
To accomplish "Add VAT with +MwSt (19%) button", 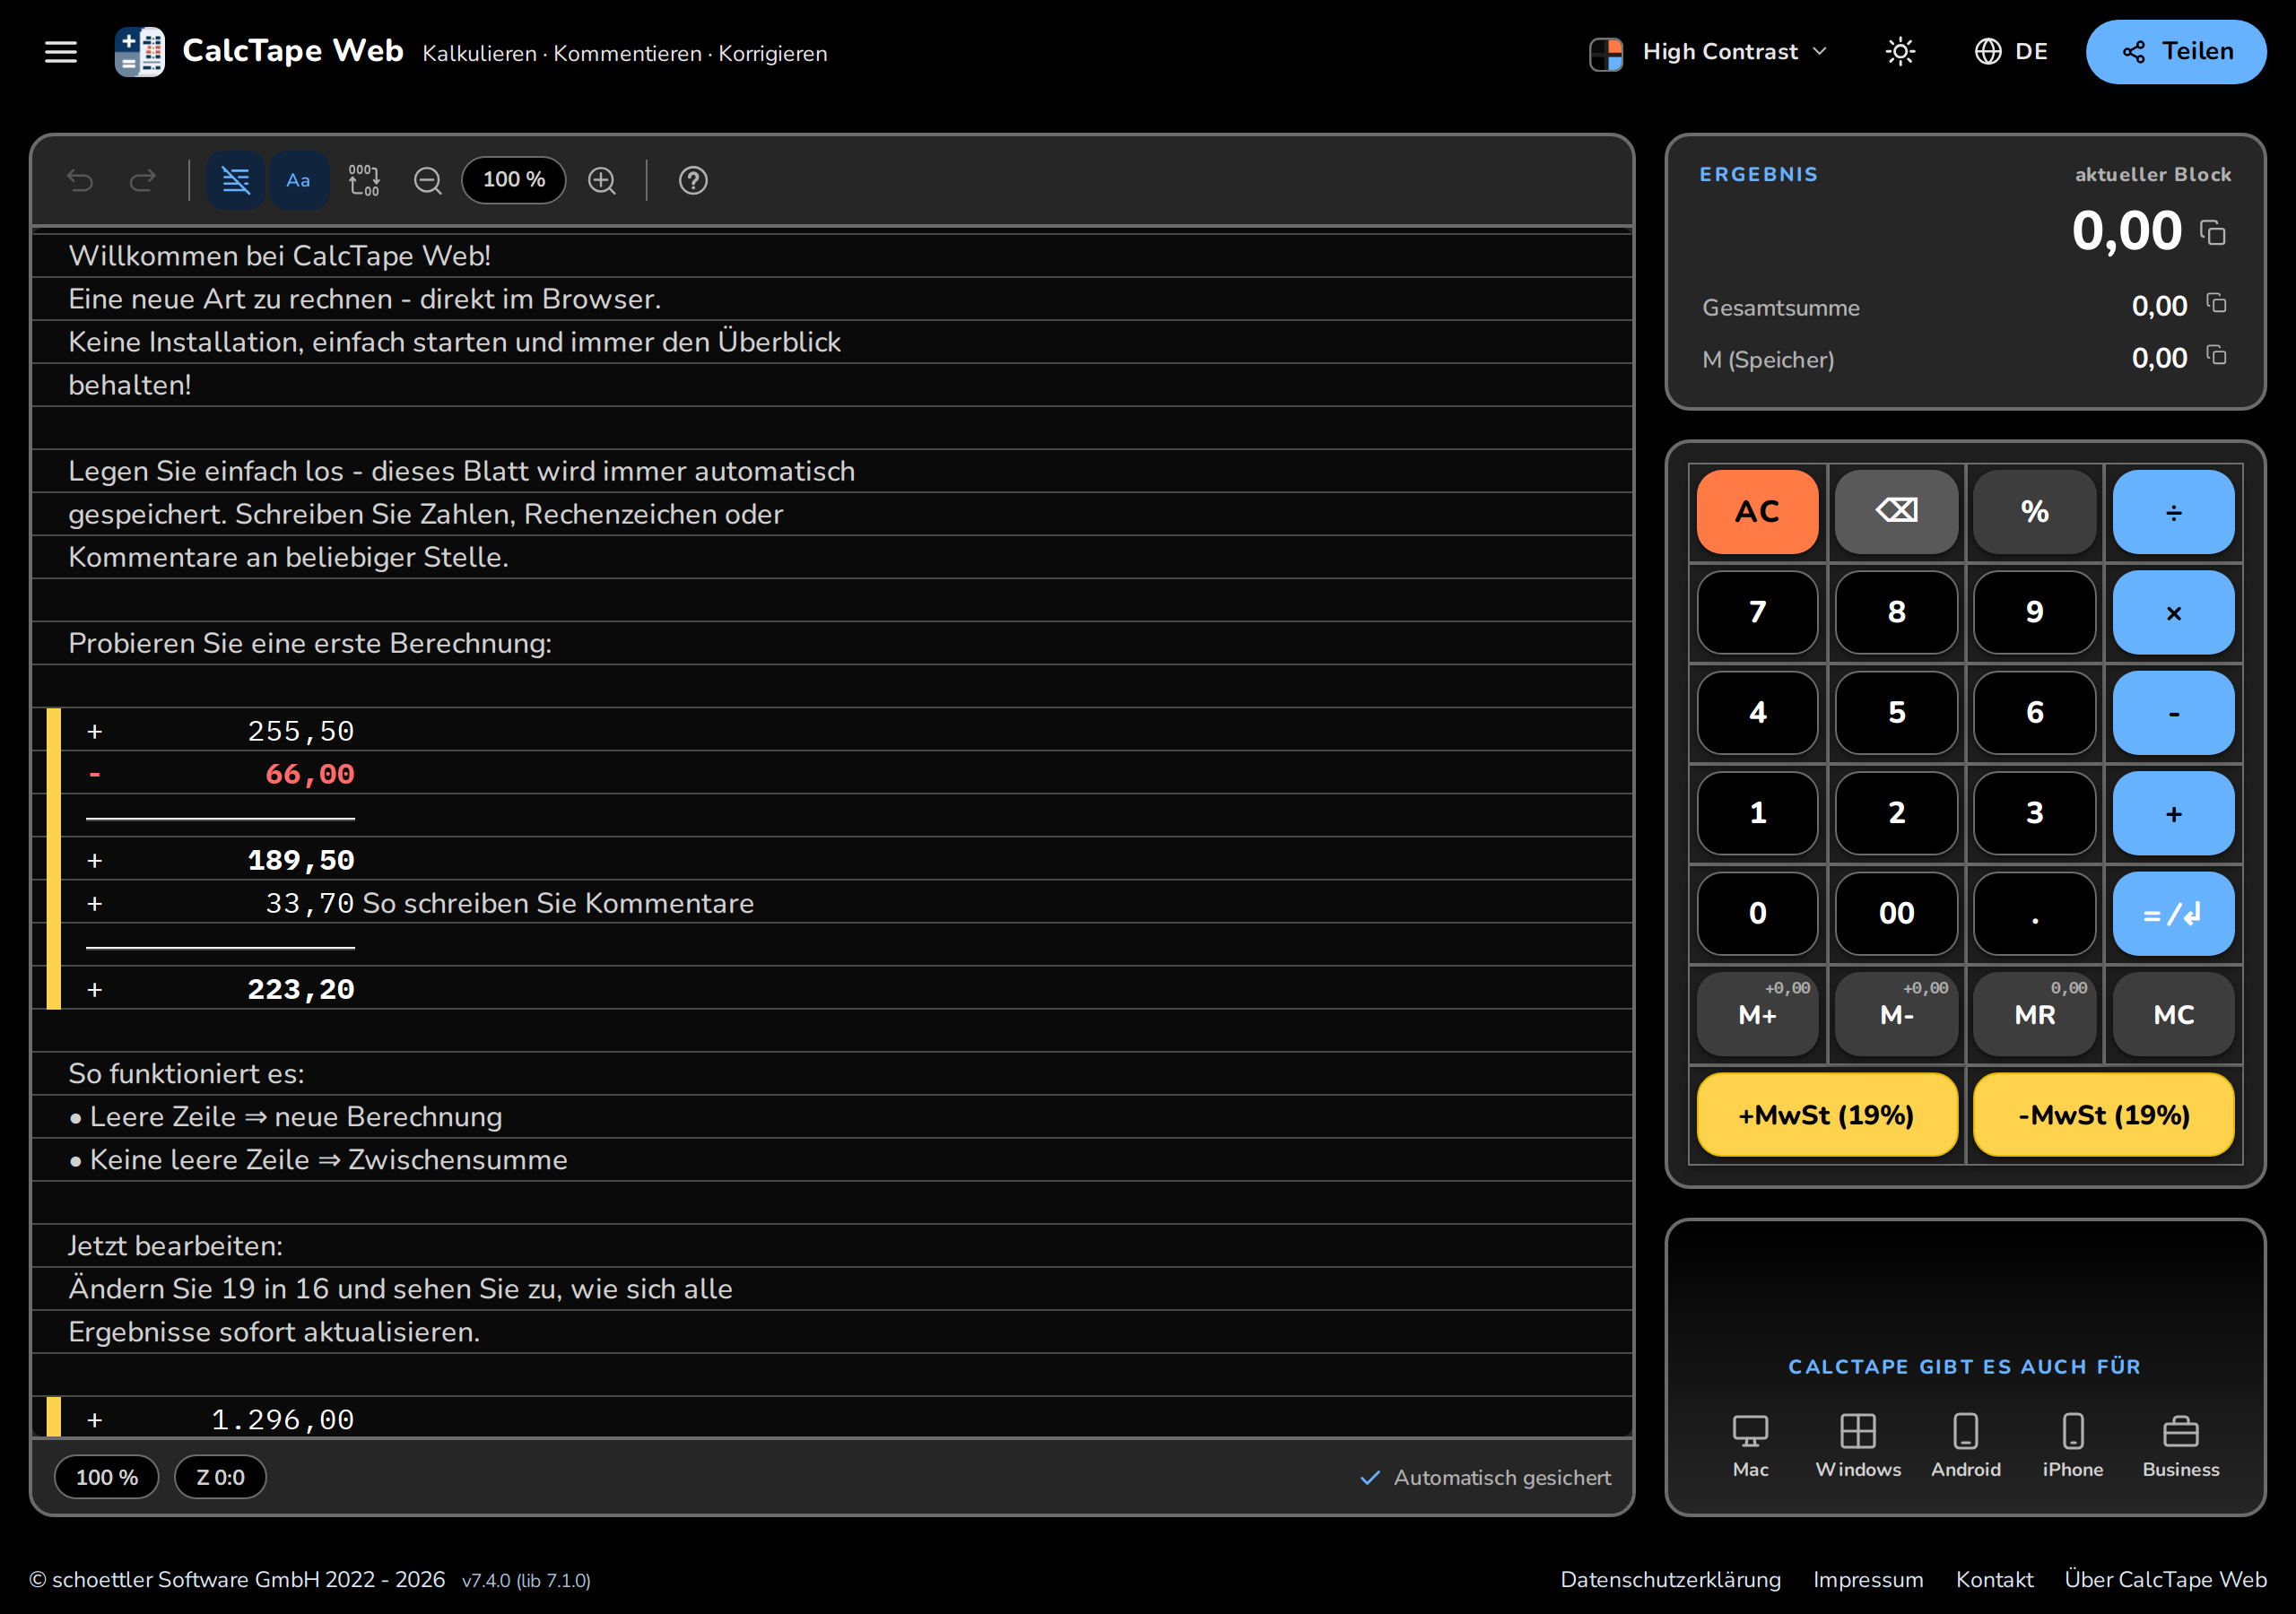I will 1827,1115.
